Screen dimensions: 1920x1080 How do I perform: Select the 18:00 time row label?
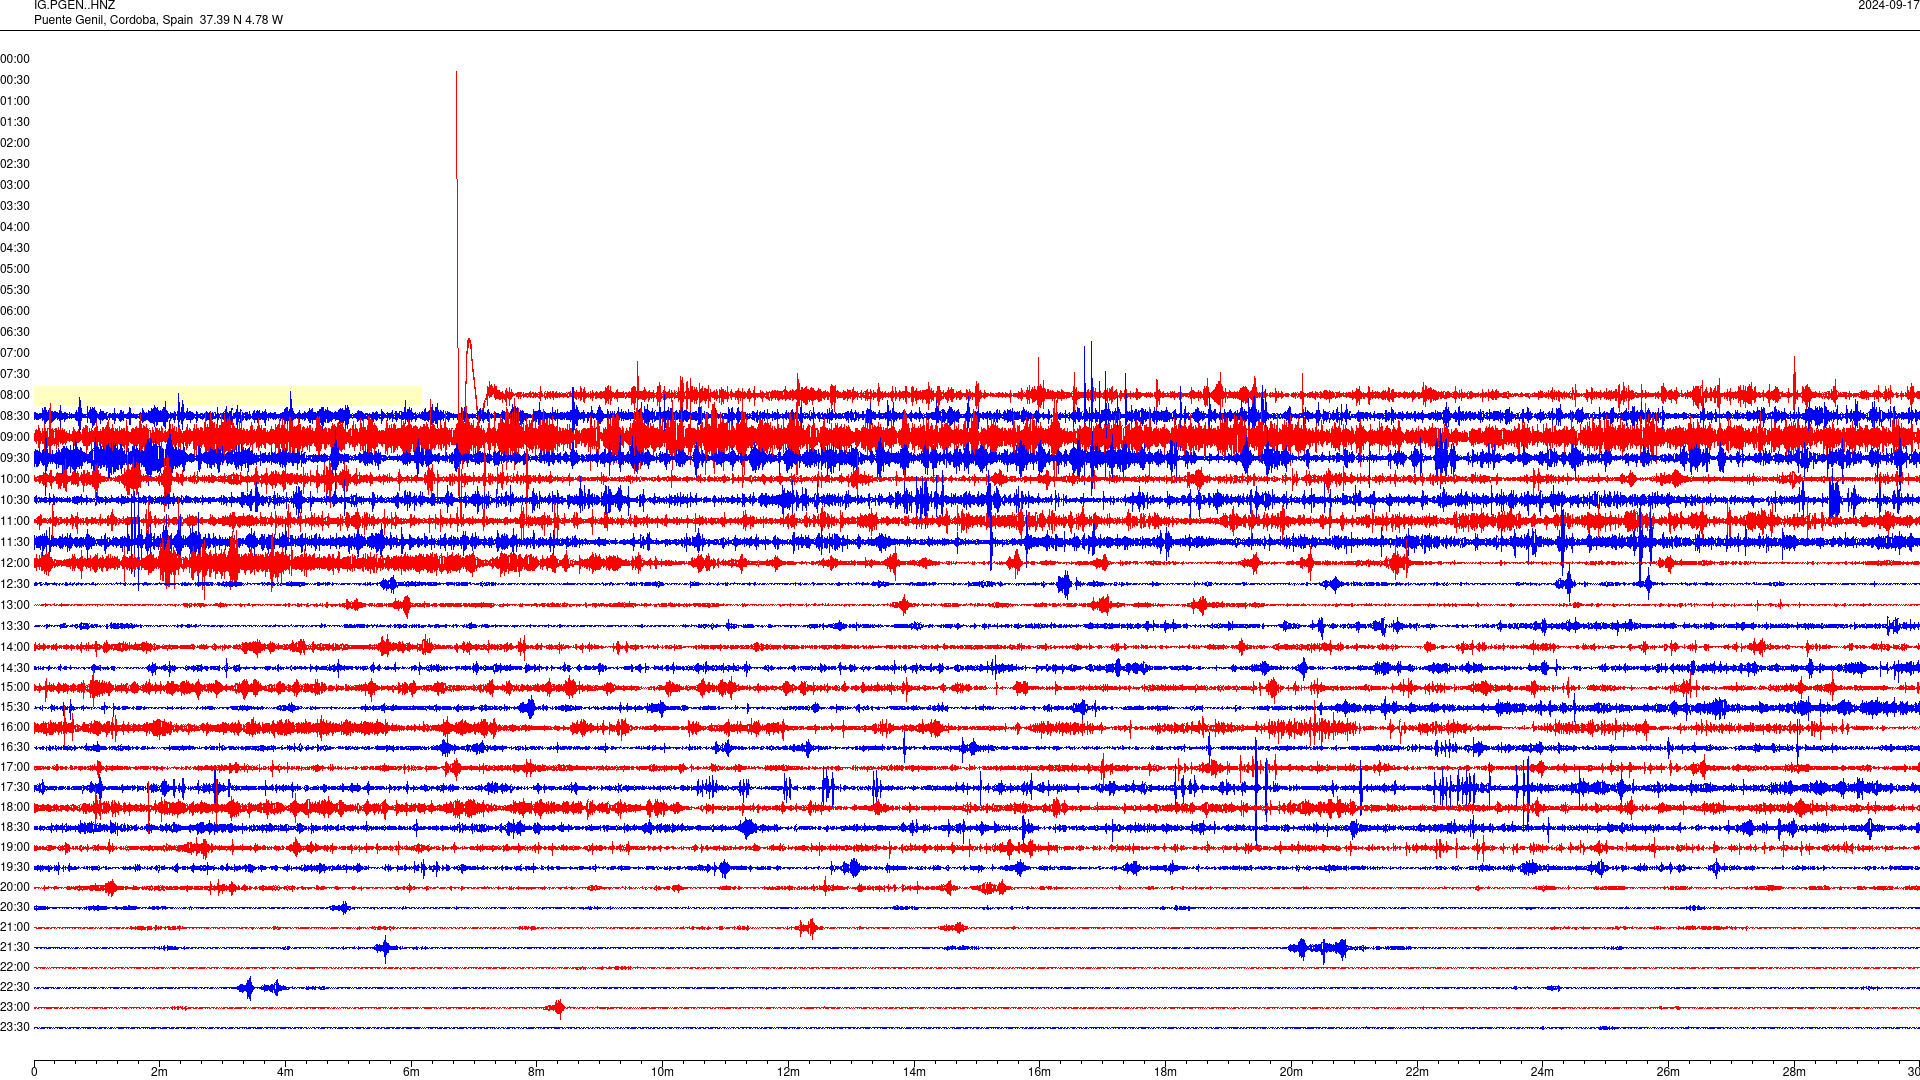click(15, 807)
